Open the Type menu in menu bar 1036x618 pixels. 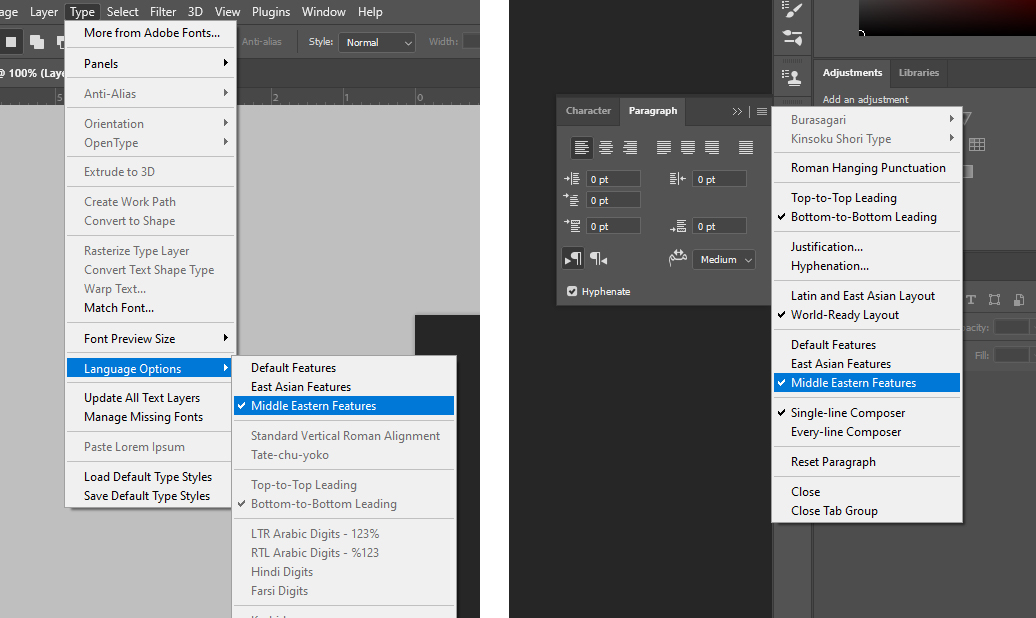tap(83, 12)
